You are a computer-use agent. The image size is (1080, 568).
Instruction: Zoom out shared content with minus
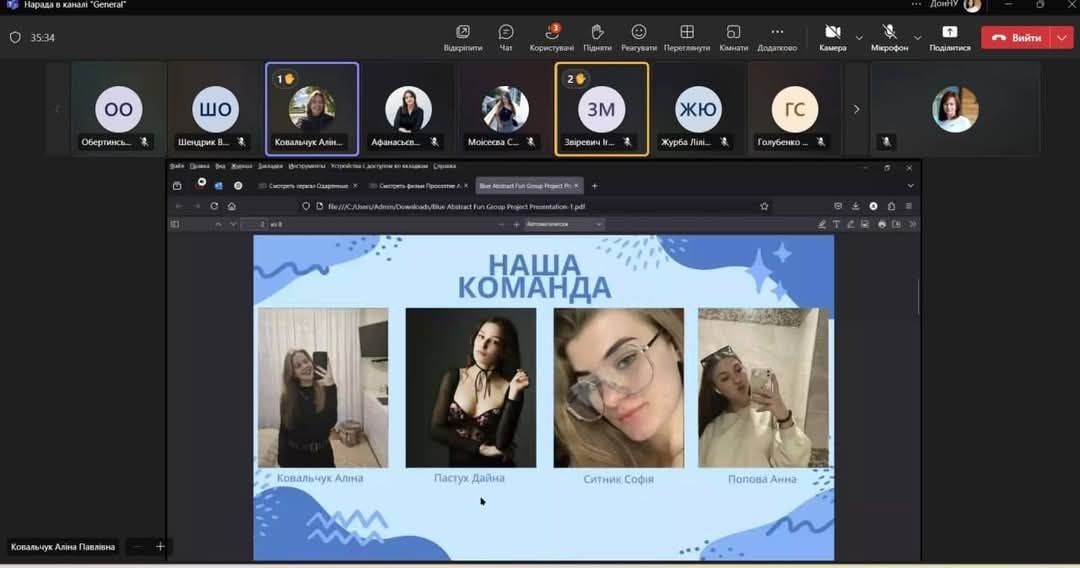138,547
